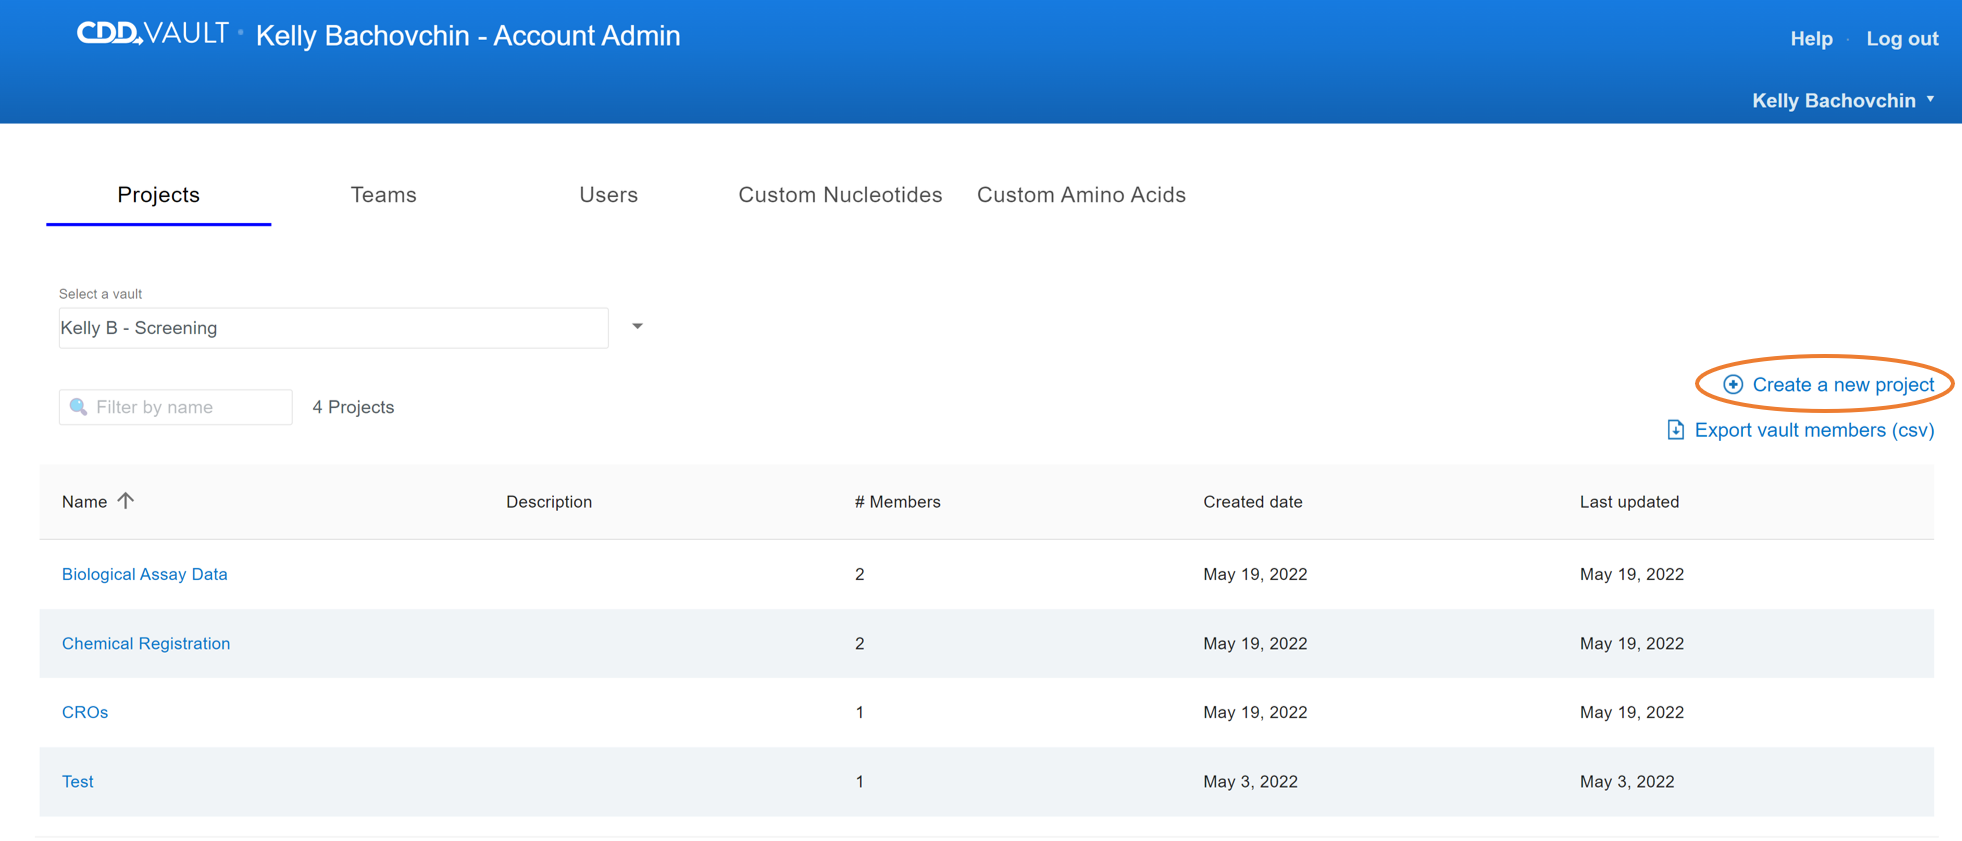Click the Name column header
The image size is (1962, 841).
[84, 502]
